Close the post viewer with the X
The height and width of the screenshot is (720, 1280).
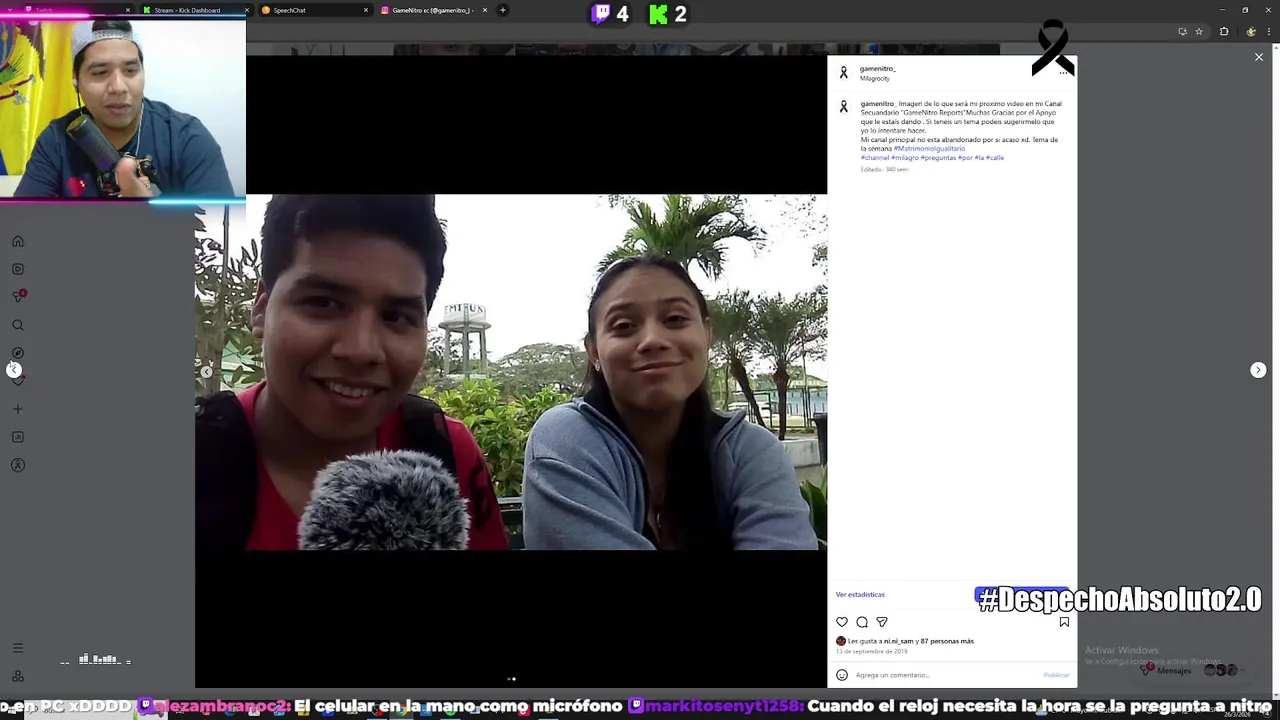1259,57
